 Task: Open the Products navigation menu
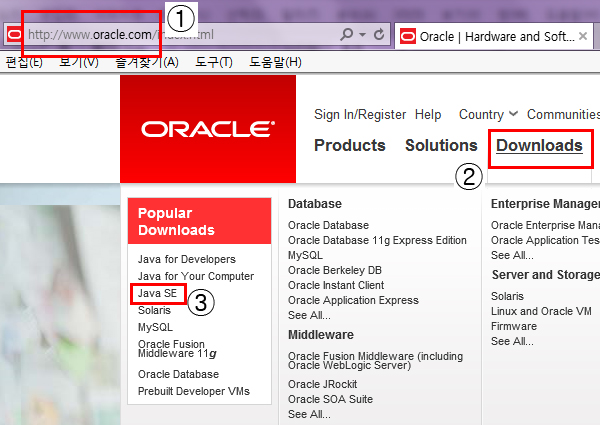coord(350,145)
